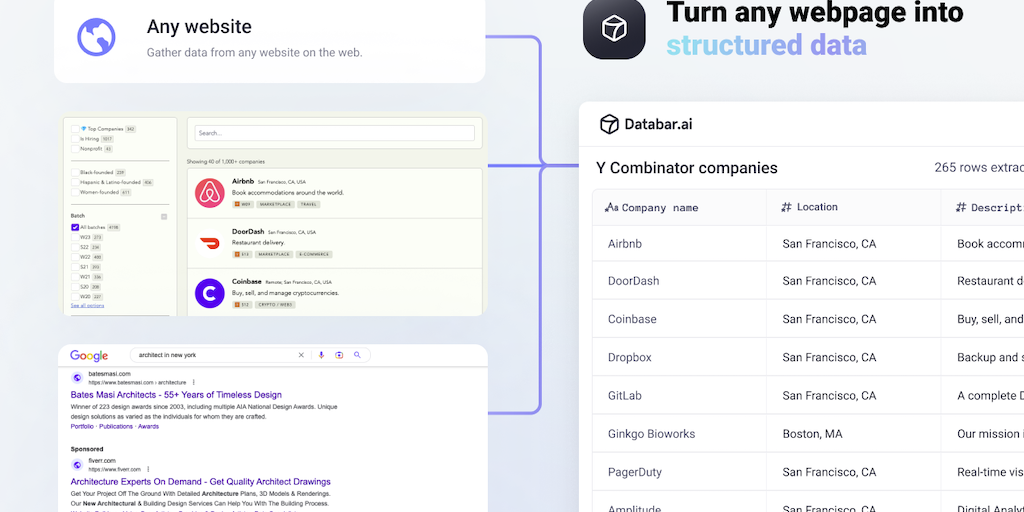This screenshot has width=1024, height=512.
Task: Open Architecture Experts On Demand link
Action: [x=200, y=482]
